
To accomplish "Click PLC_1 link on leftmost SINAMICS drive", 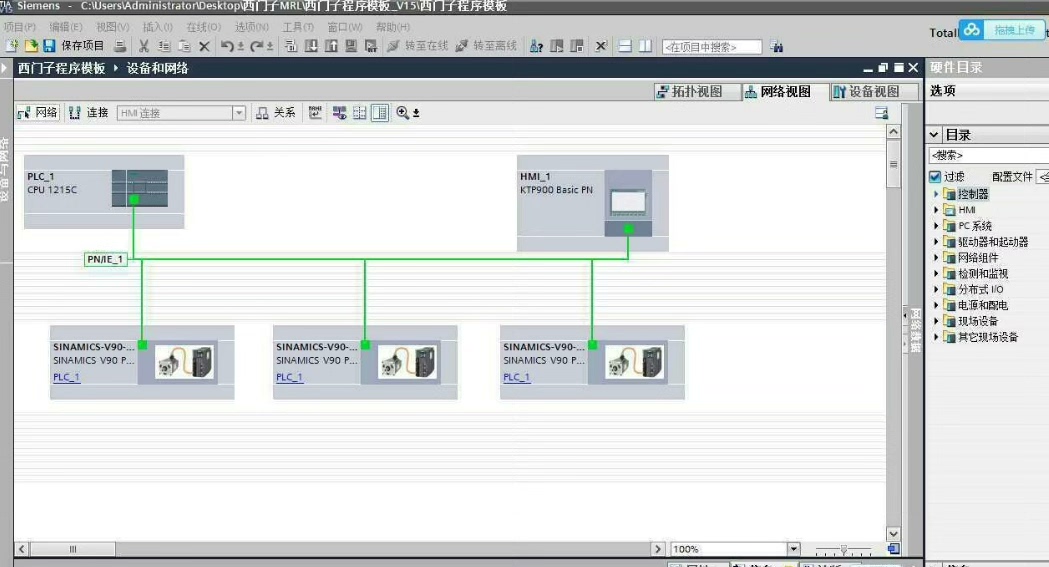I will [x=66, y=377].
